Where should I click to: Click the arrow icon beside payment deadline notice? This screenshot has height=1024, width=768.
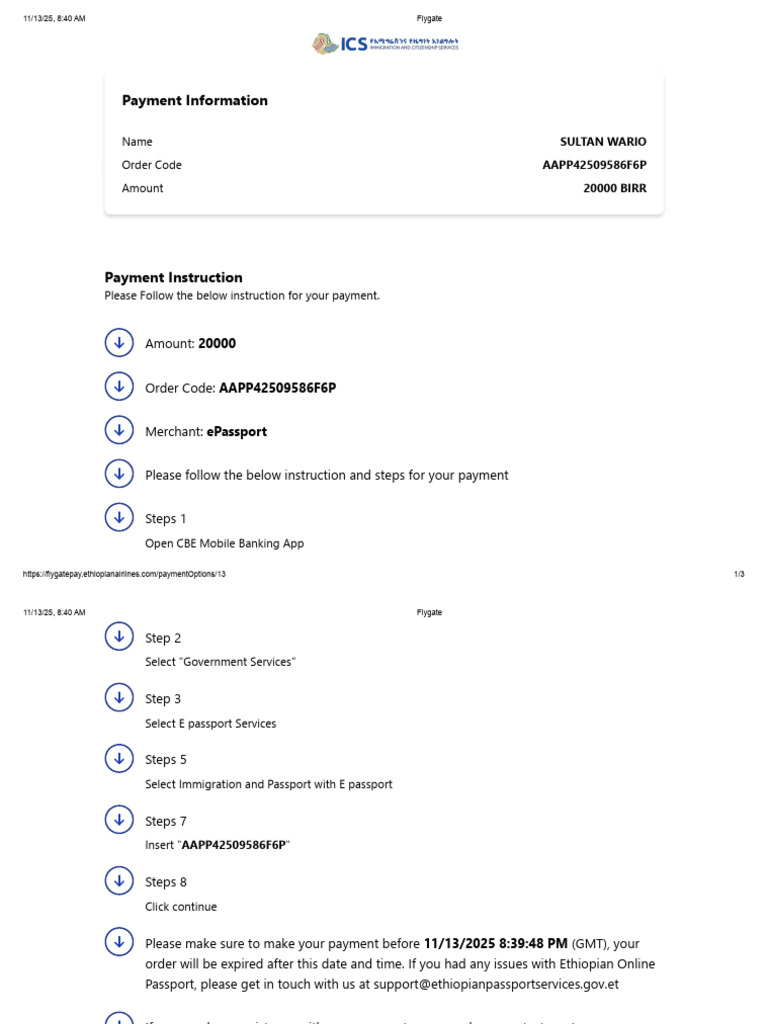119,942
